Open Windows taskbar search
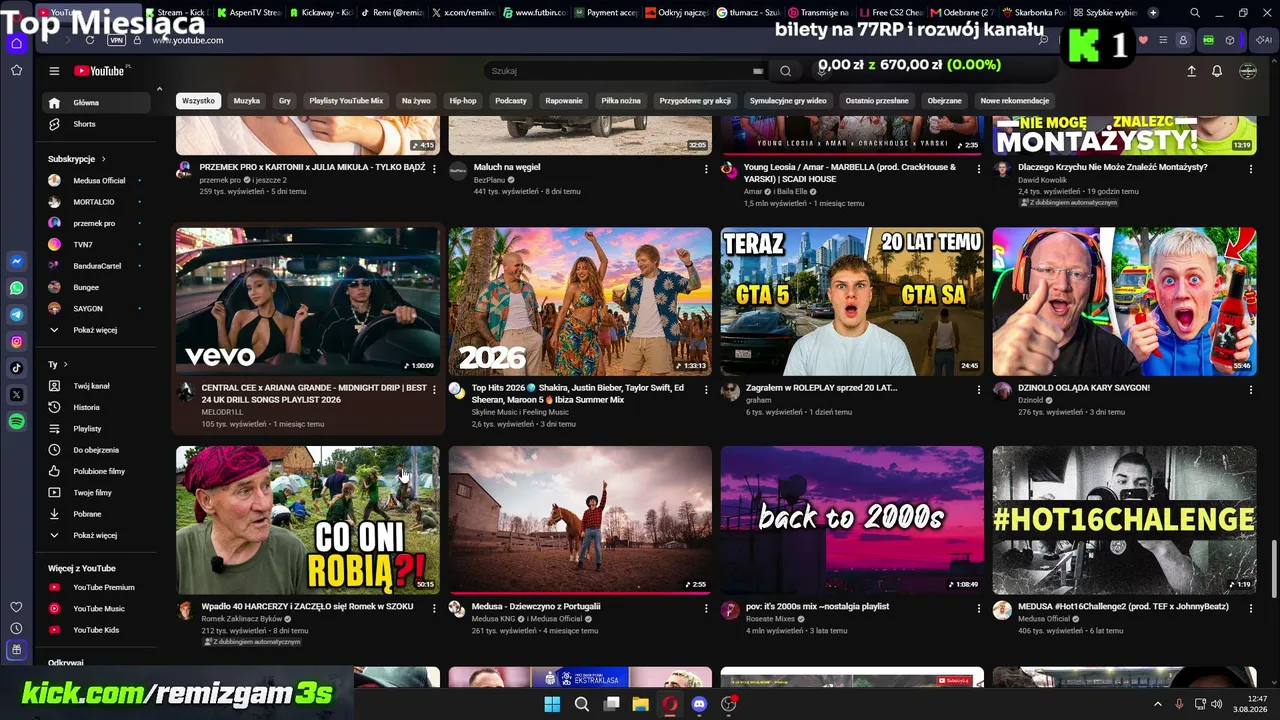Screen dimensions: 1280x720 pyautogui.click(x=581, y=704)
